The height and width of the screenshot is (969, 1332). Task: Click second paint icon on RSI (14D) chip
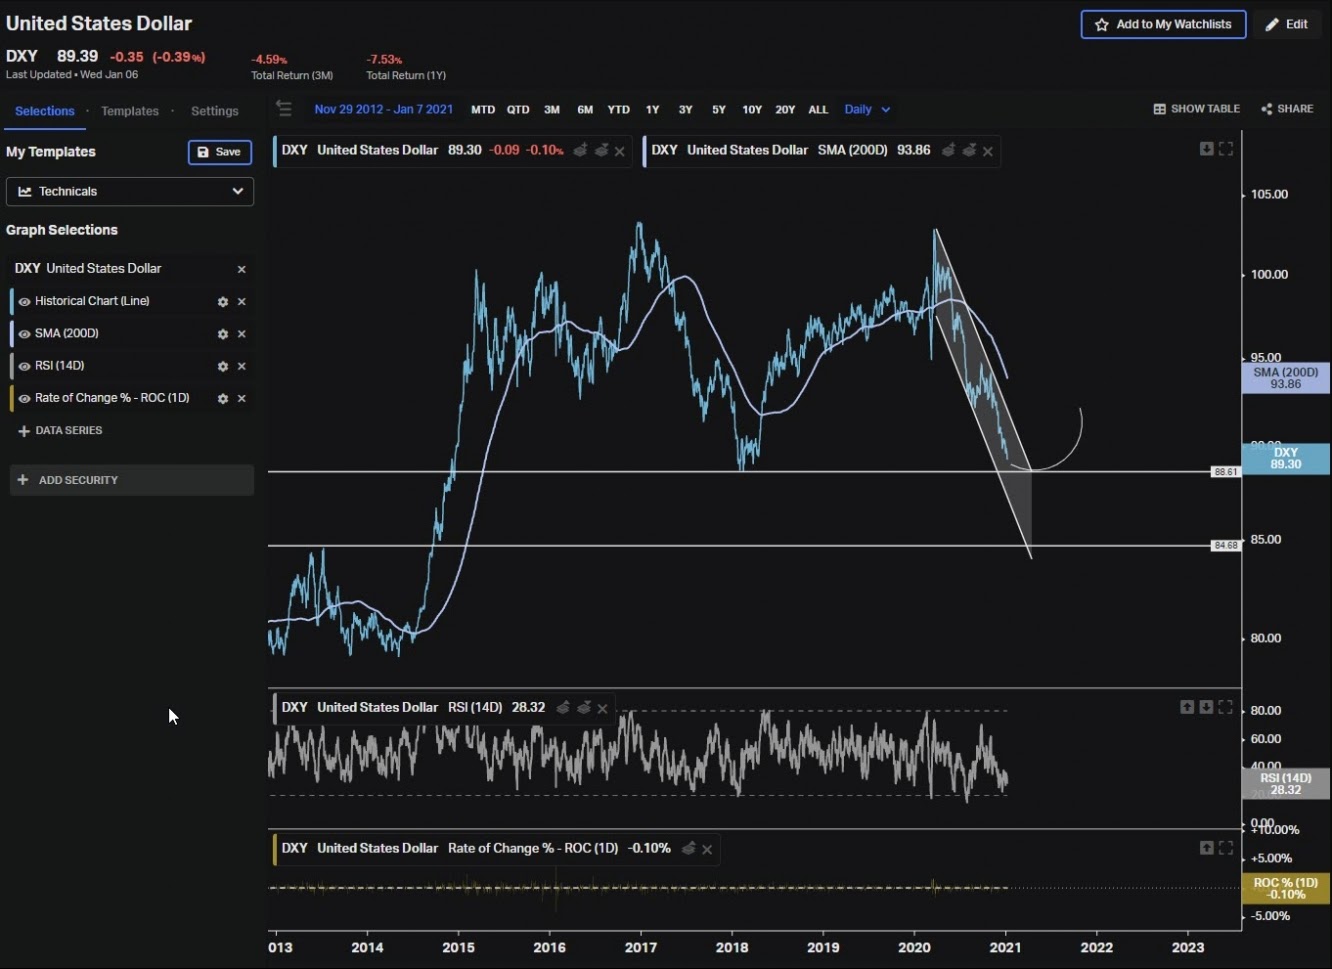pos(584,707)
